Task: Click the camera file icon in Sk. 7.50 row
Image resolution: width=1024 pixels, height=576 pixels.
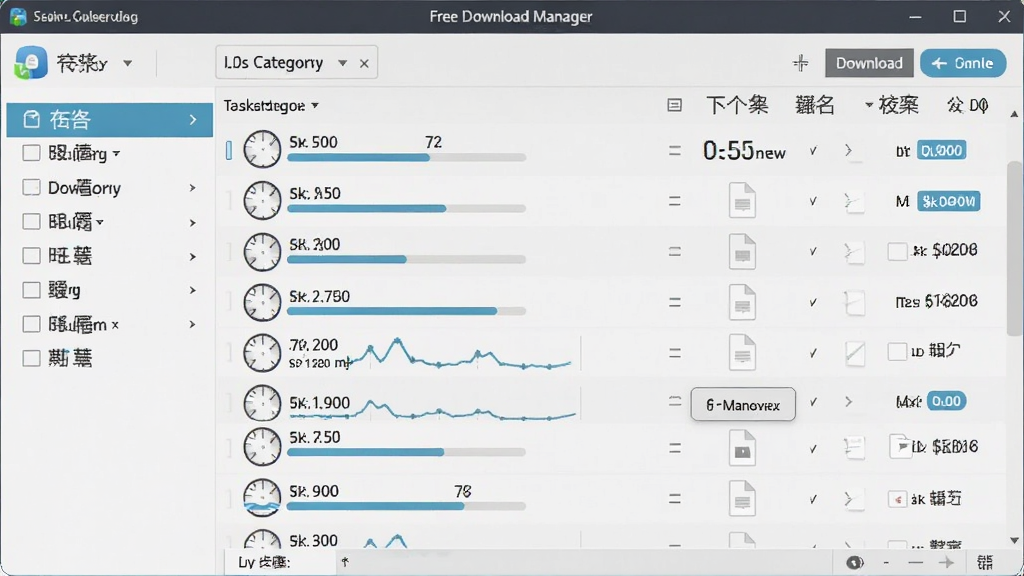Action: (x=743, y=448)
